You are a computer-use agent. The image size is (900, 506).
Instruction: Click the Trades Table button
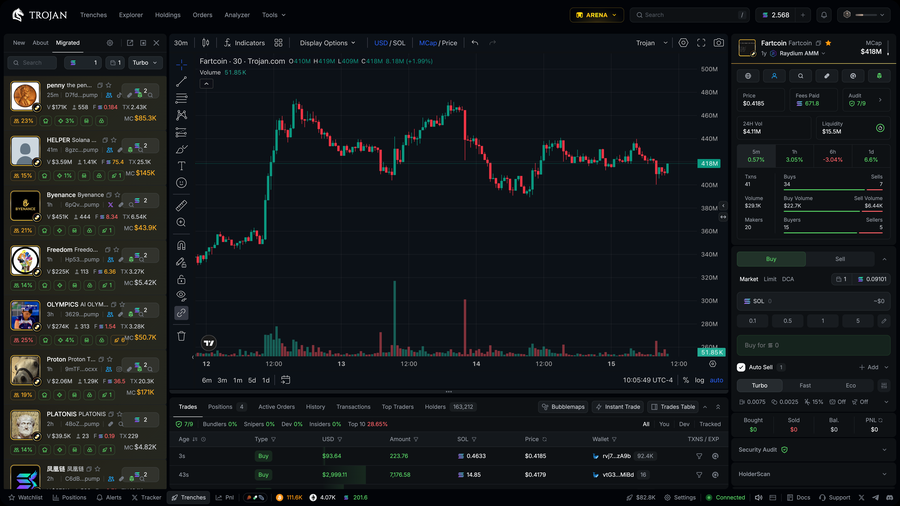pos(672,407)
